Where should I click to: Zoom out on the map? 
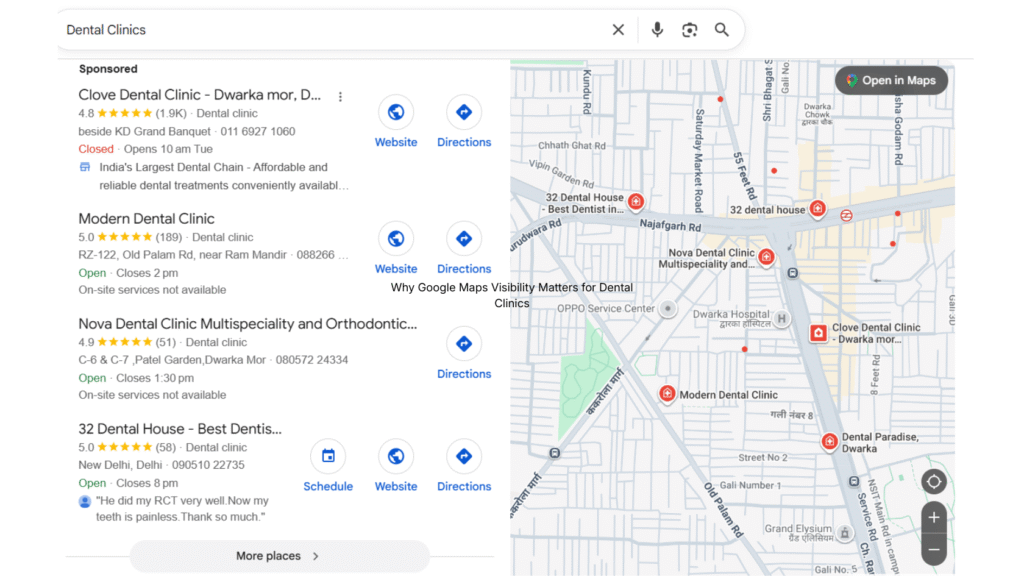934,550
